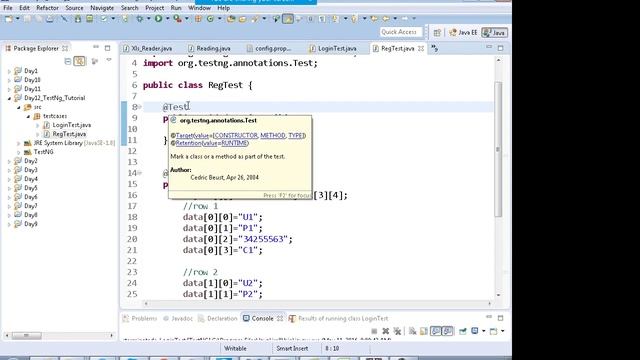Image resolution: width=640 pixels, height=360 pixels.
Task: Click Remove All Terminated Launches icon
Action: pyautogui.click(x=397, y=331)
